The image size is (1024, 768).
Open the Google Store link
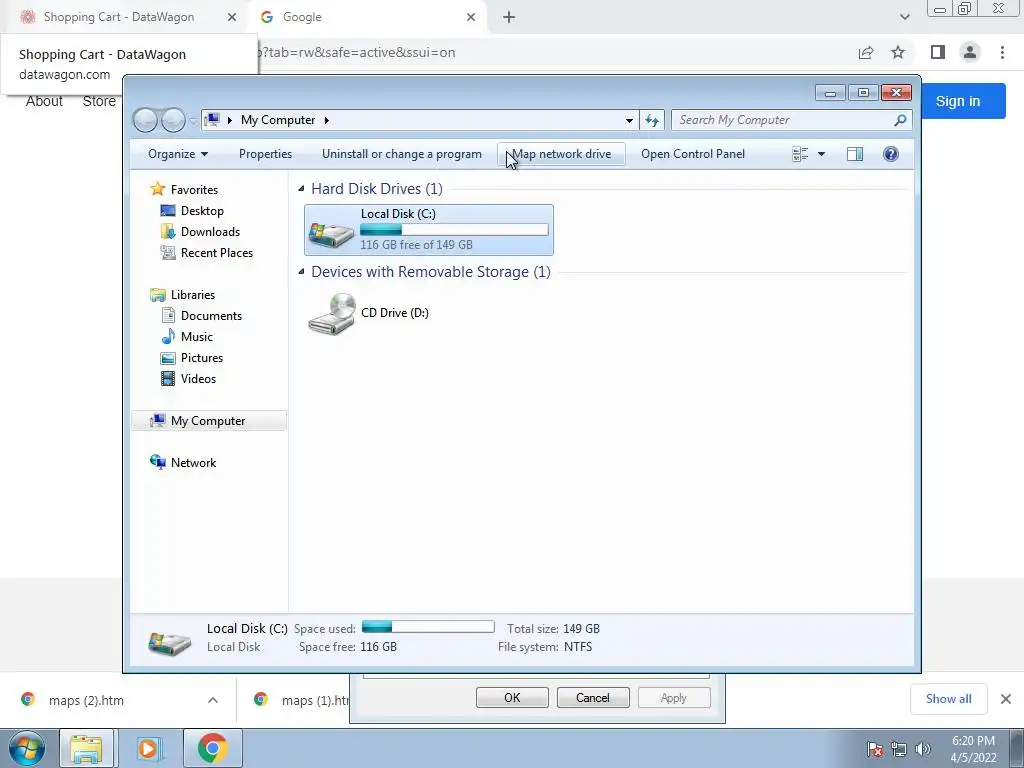[x=99, y=101]
